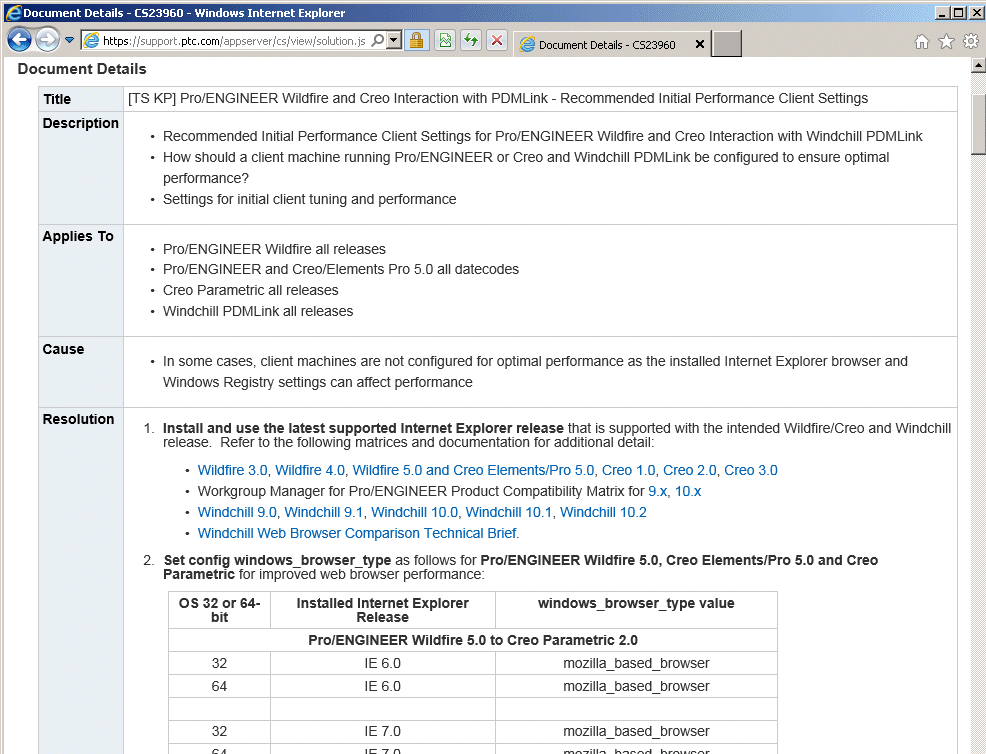
Task: Click the Forward navigation arrow
Action: click(45, 39)
